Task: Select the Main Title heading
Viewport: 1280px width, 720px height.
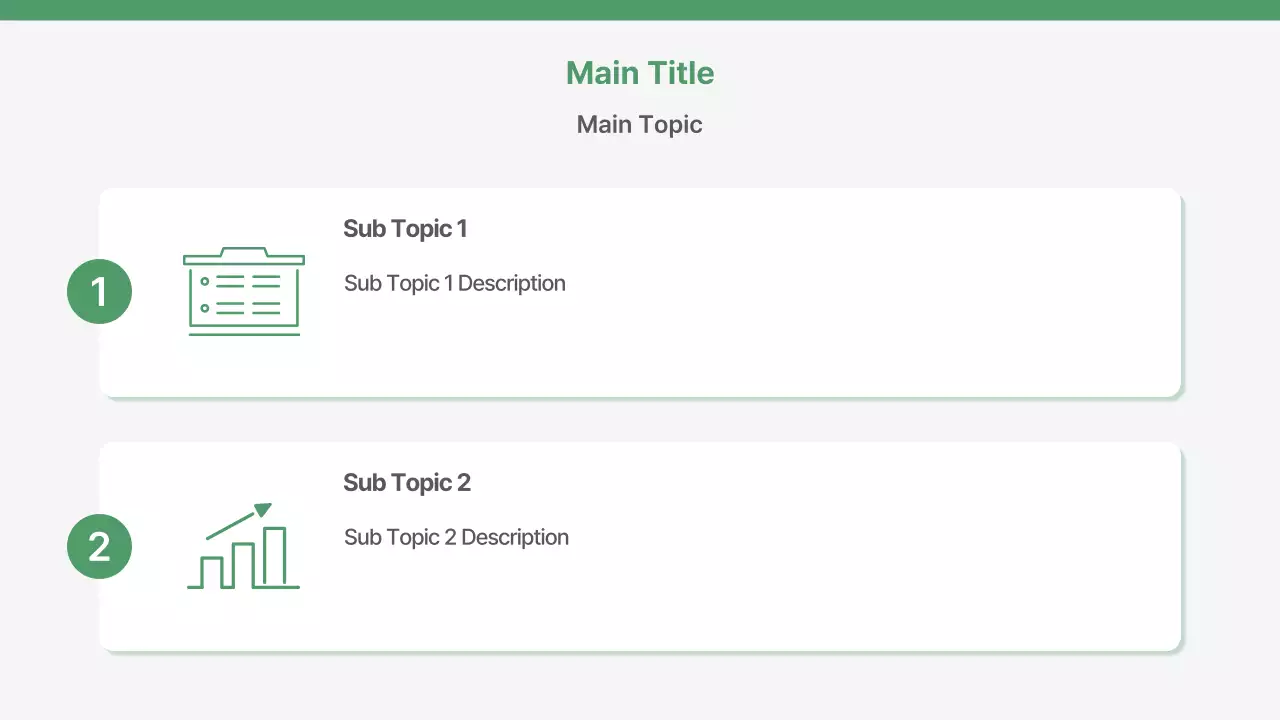Action: pos(640,73)
